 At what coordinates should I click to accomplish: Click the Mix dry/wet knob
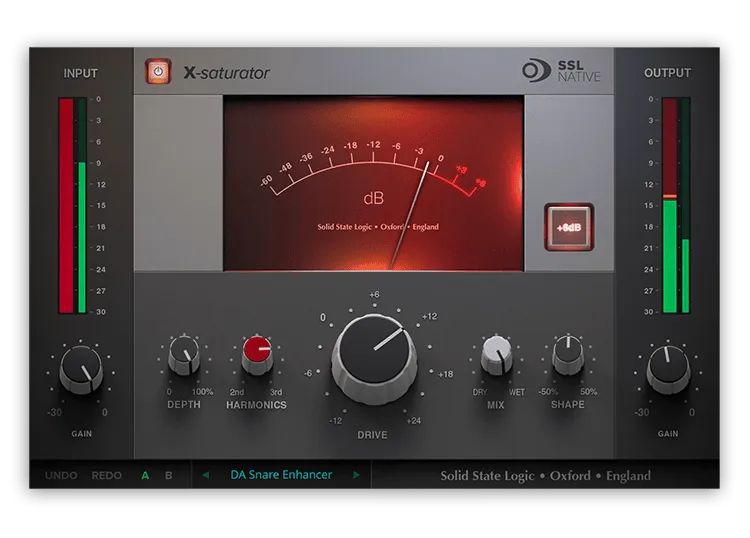pos(496,355)
